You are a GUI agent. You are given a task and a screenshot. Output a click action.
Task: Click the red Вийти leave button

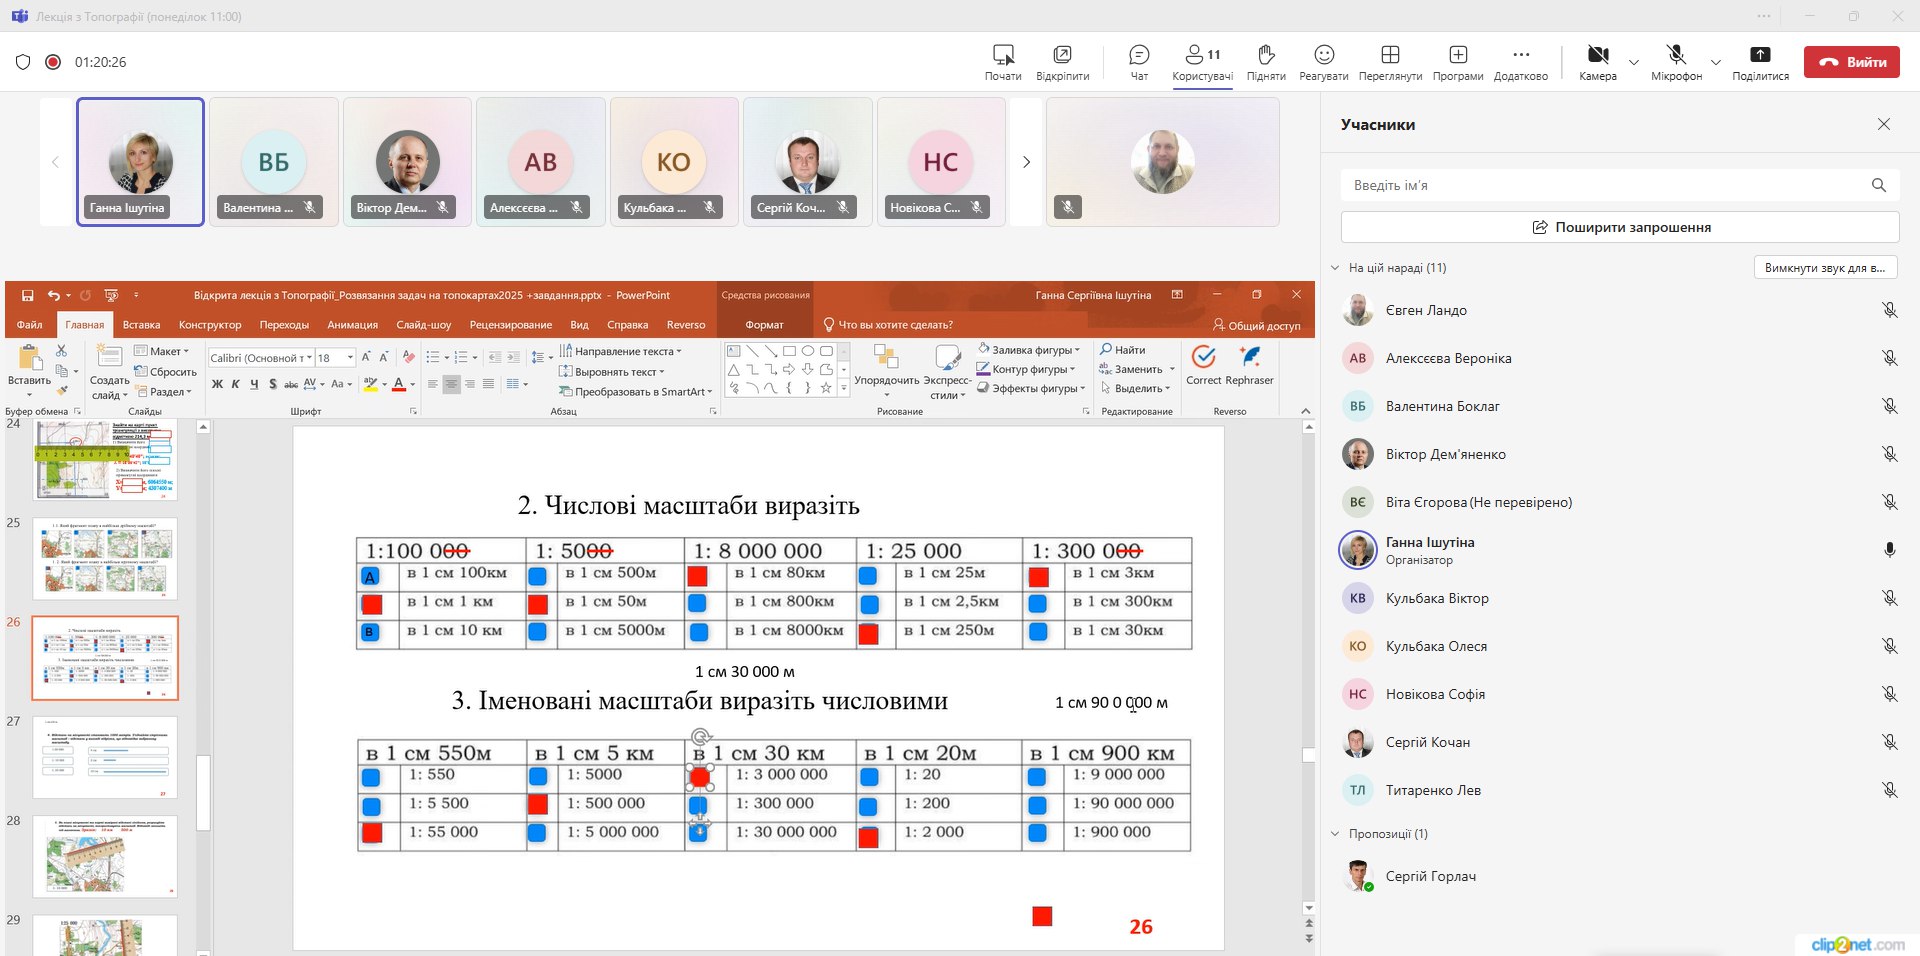1851,62
